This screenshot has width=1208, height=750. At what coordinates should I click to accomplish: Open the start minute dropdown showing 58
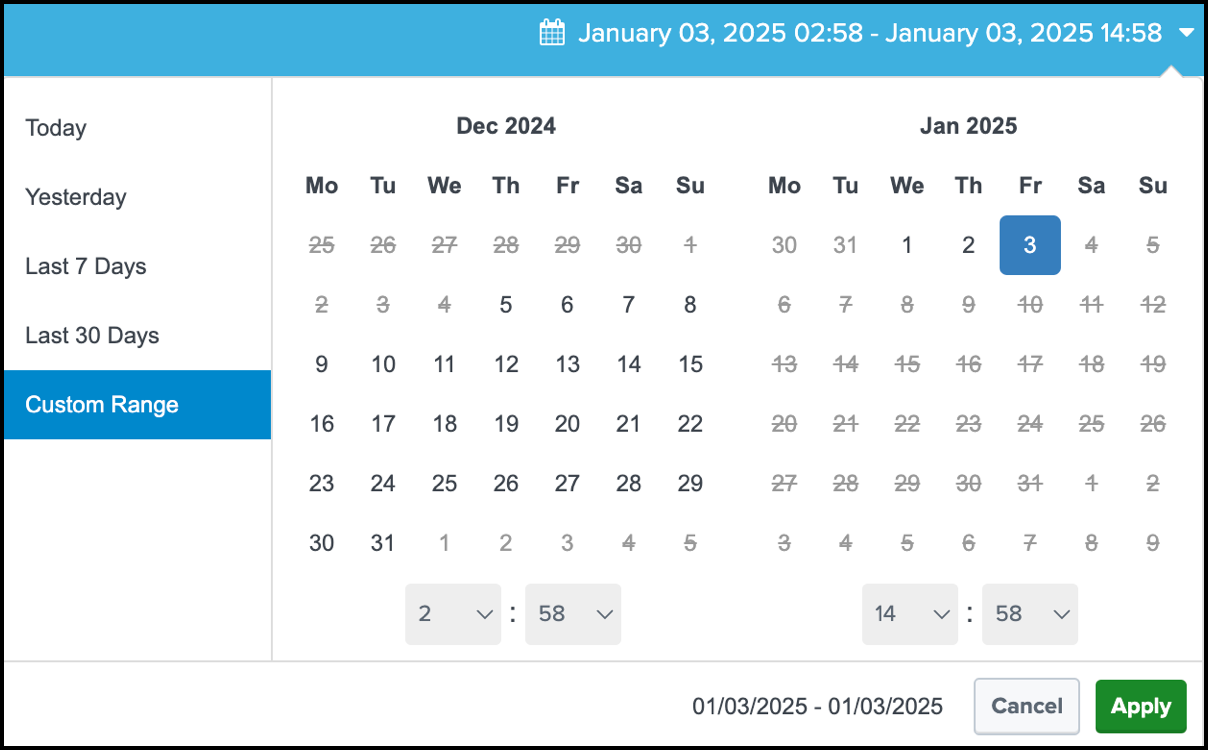(x=573, y=614)
